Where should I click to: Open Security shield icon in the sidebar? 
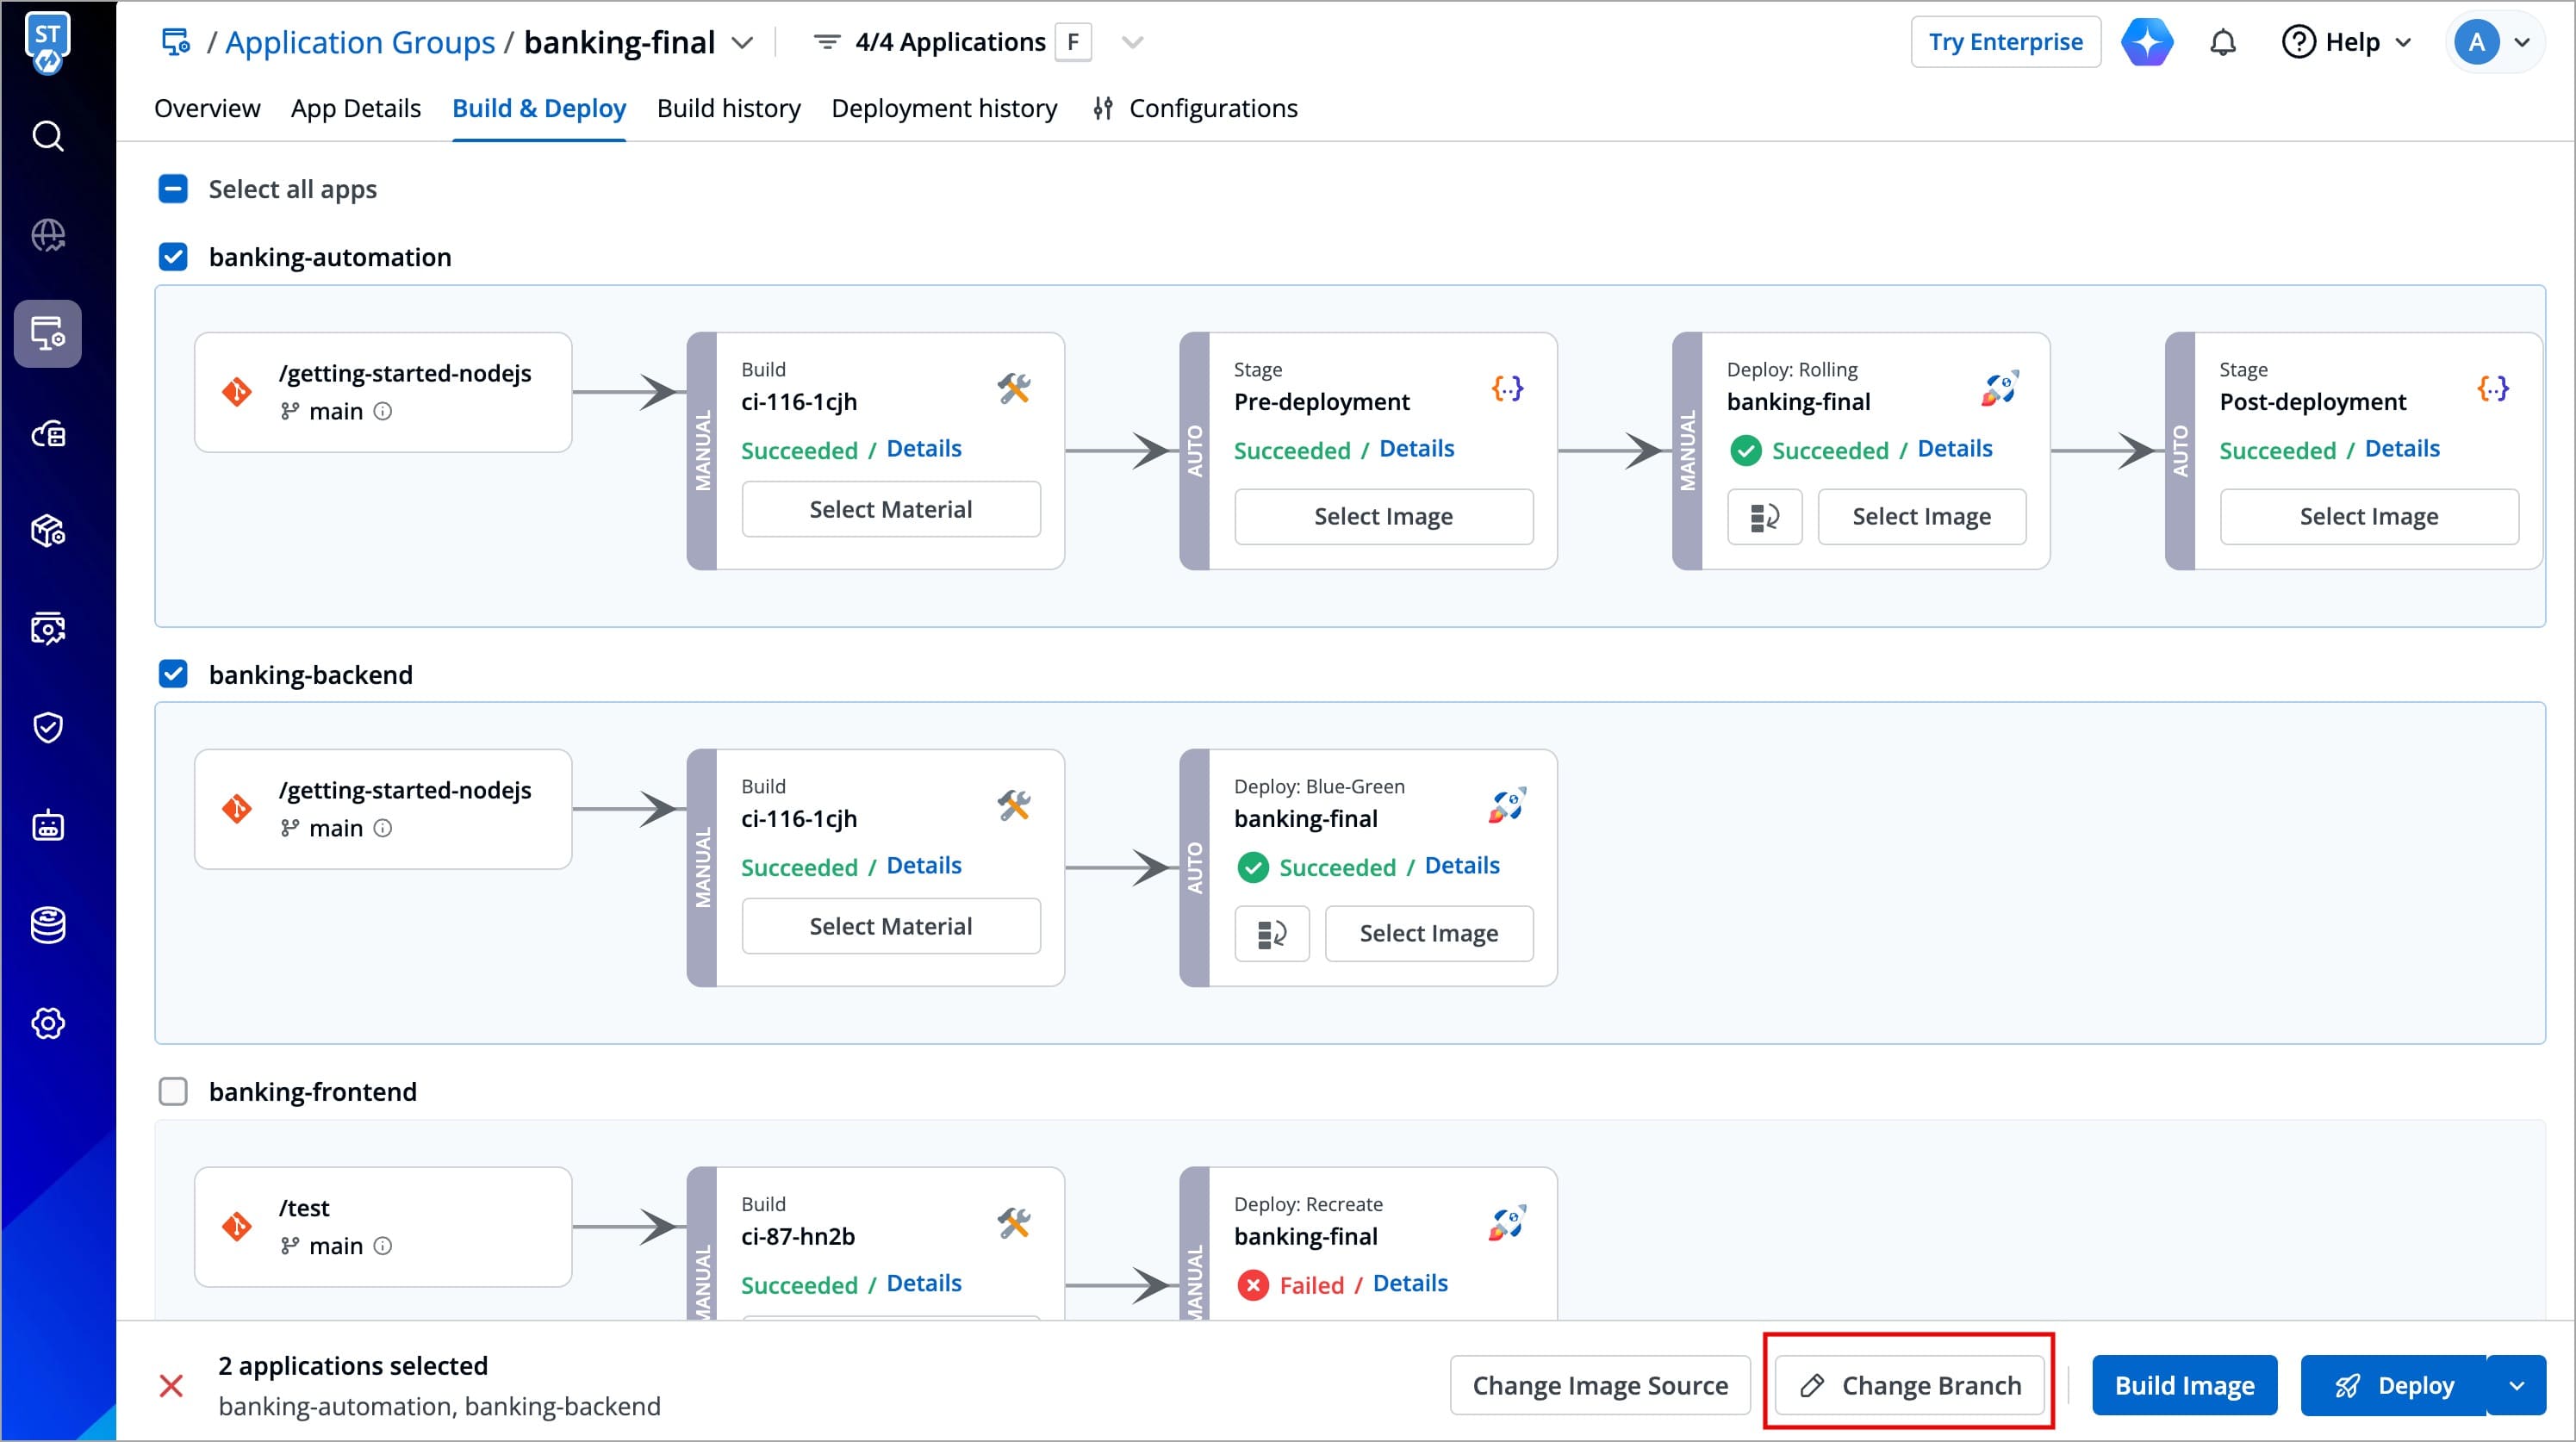(48, 727)
